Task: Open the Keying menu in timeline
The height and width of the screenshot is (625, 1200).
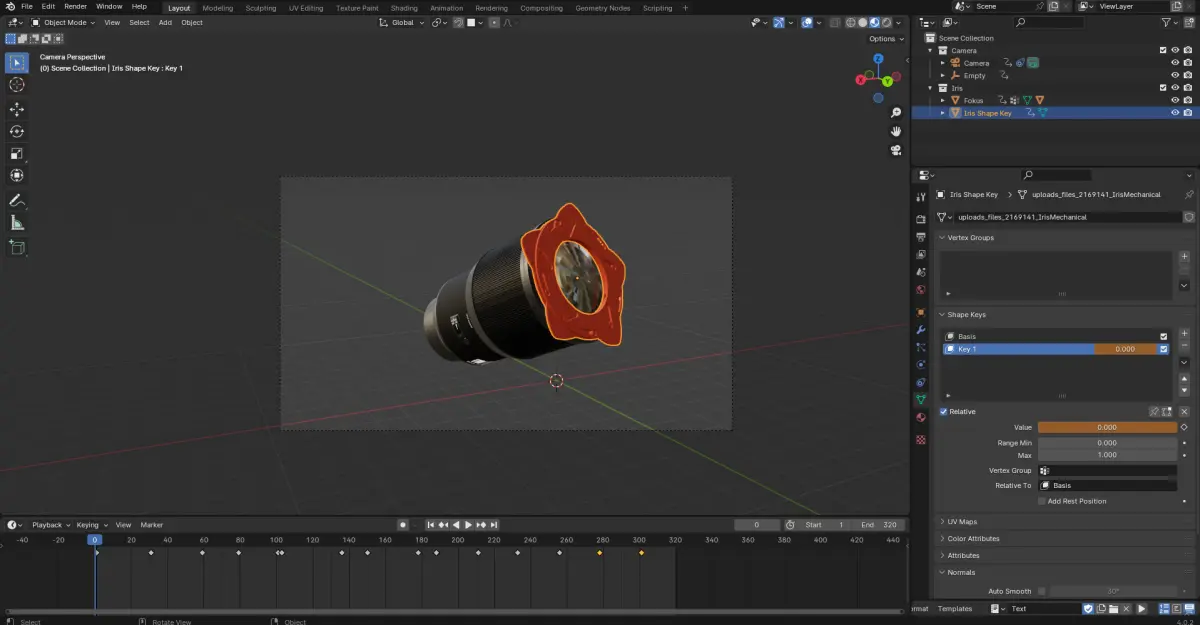Action: pyautogui.click(x=91, y=525)
